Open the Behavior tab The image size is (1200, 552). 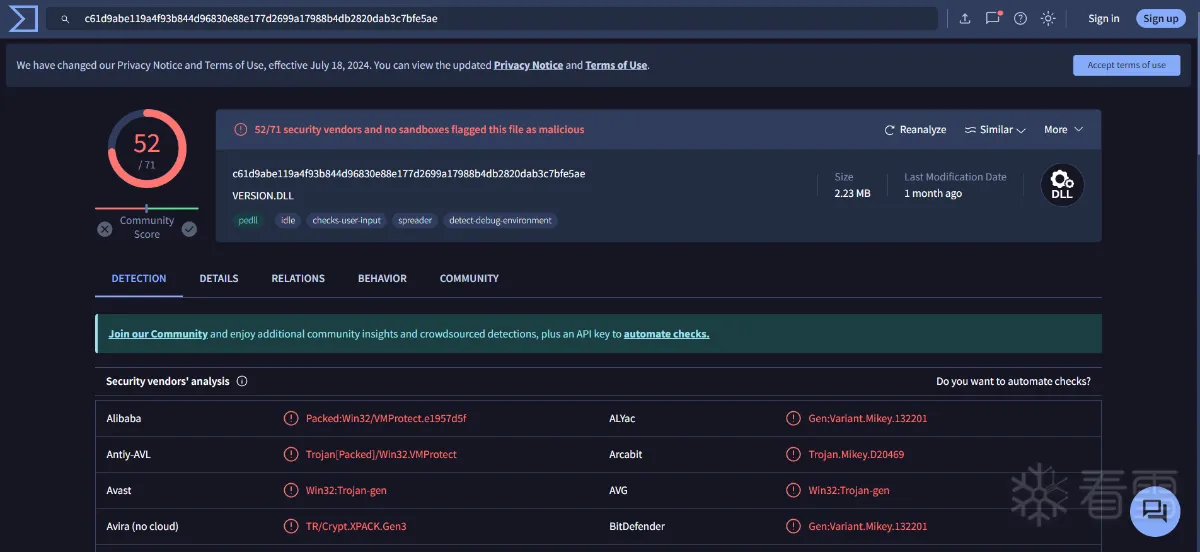pyautogui.click(x=382, y=278)
